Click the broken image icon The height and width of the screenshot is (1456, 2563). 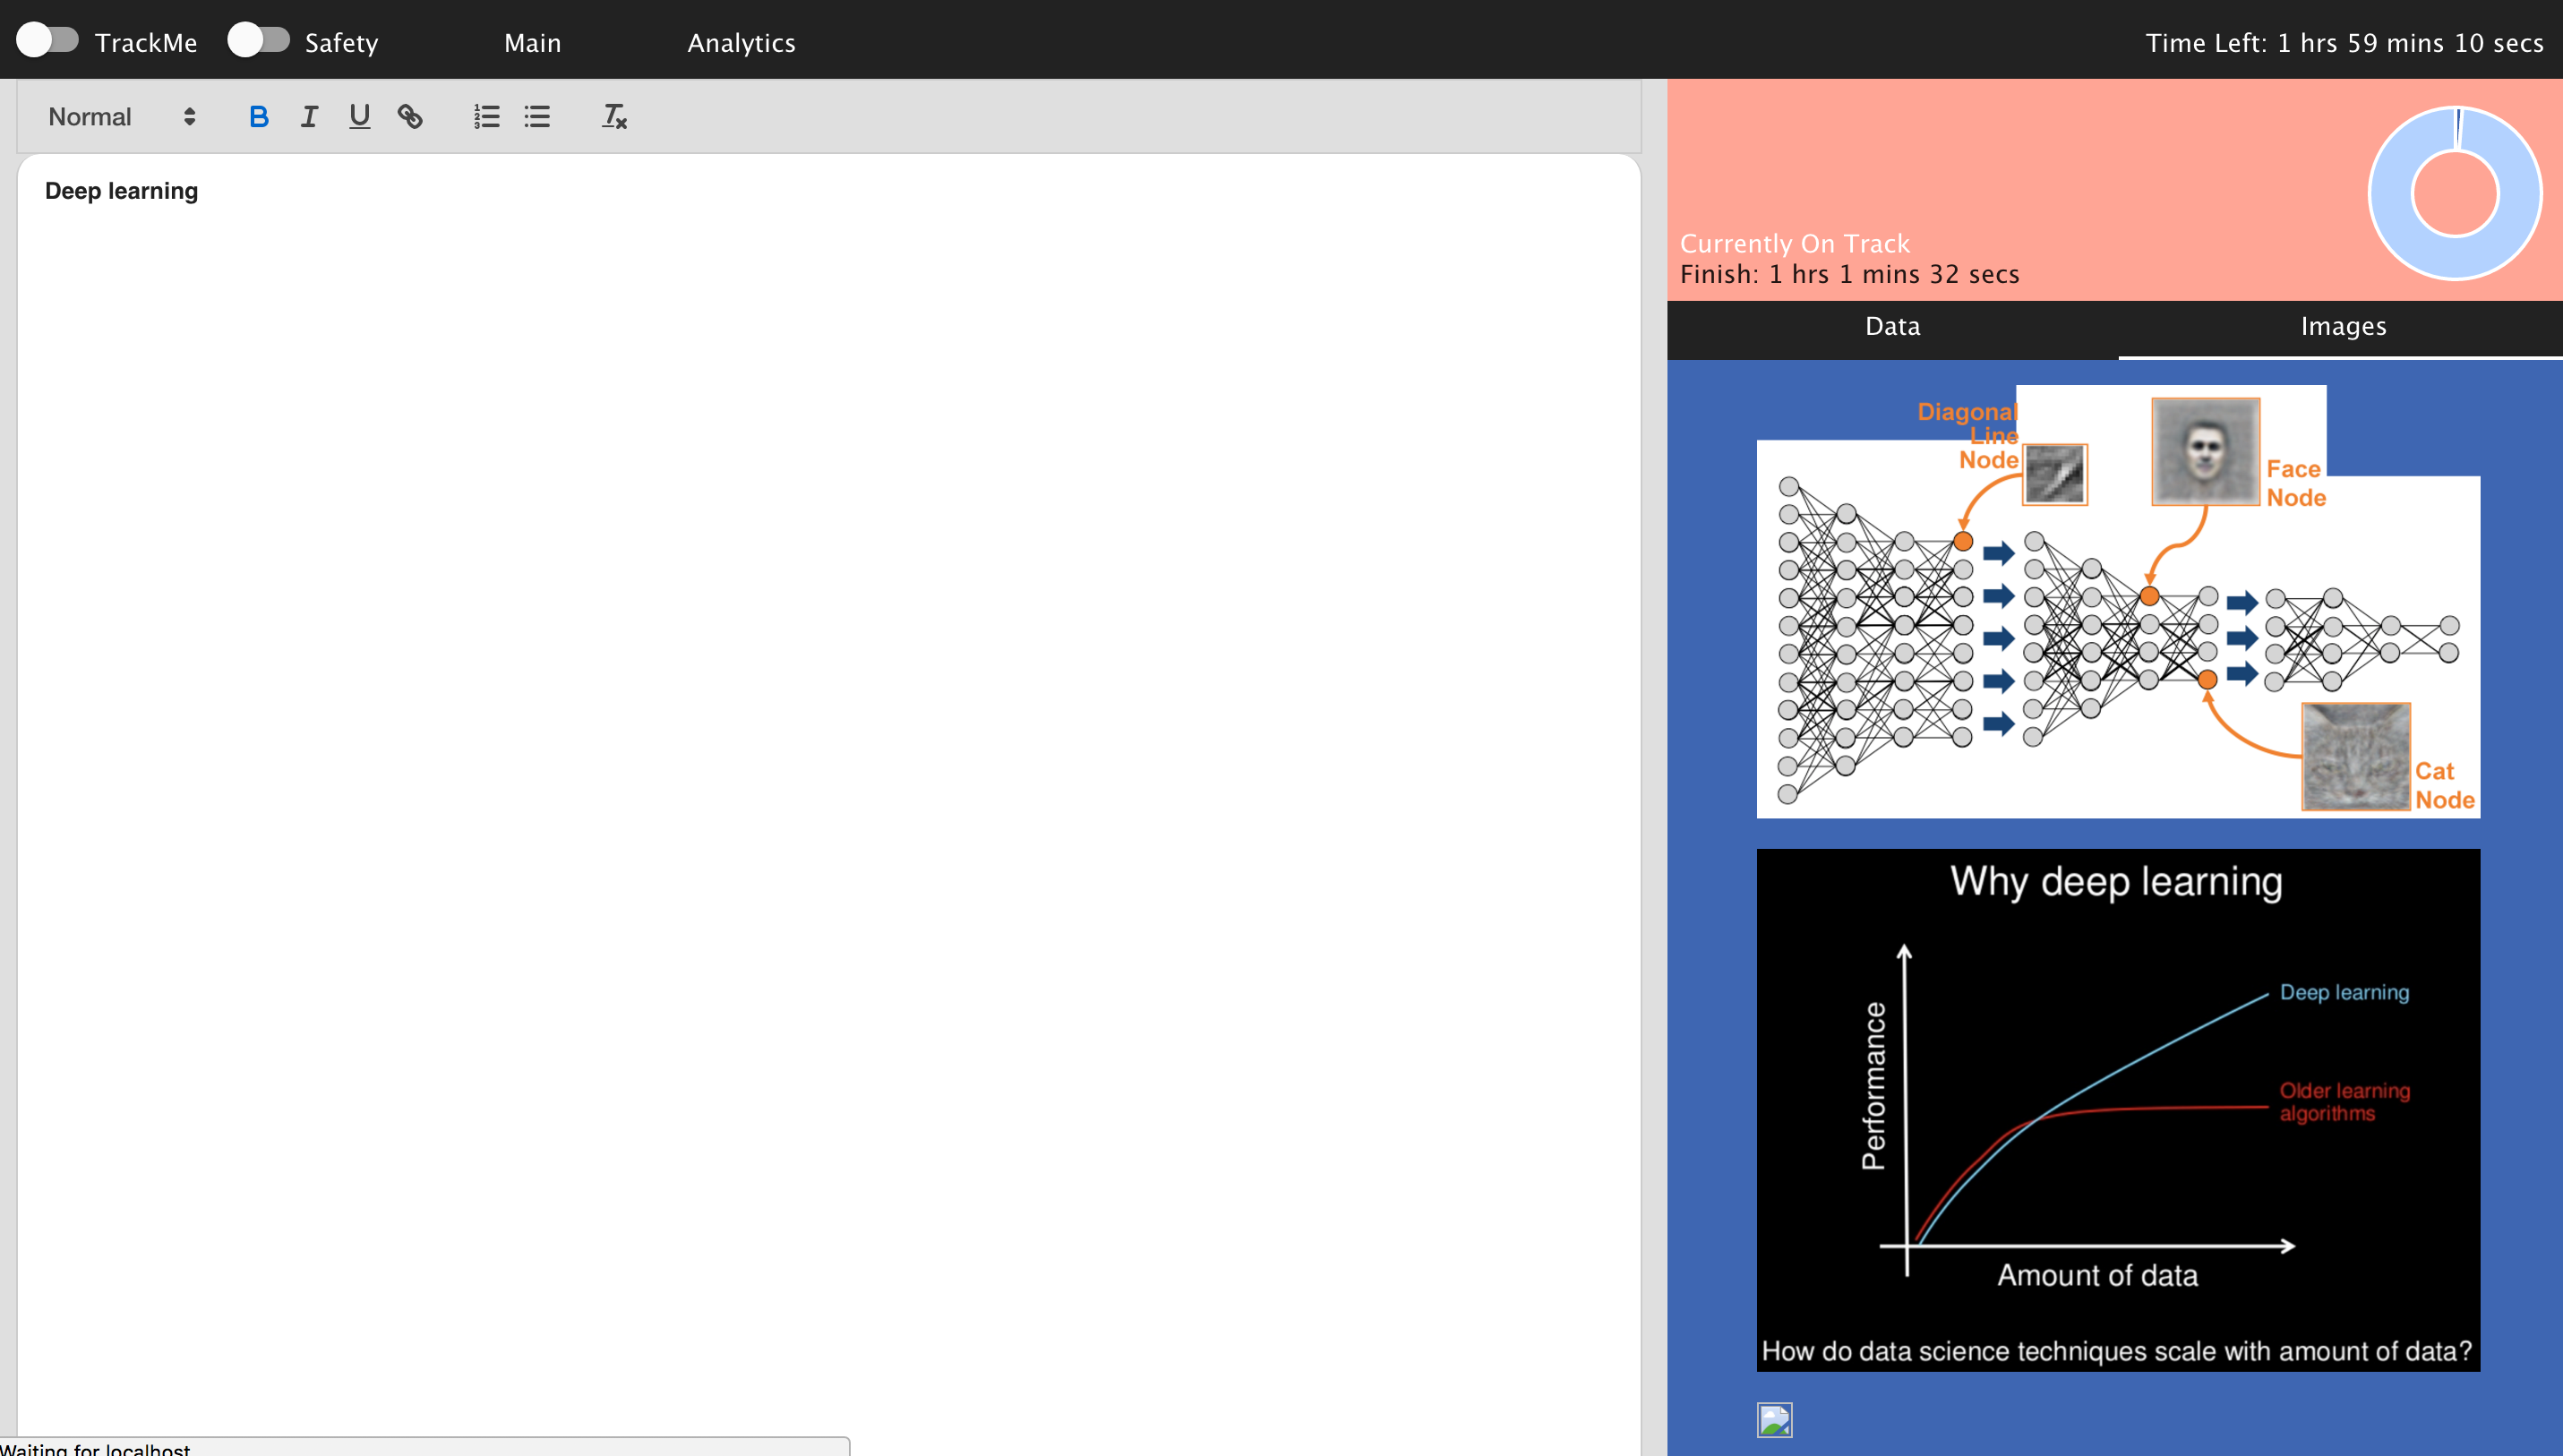pyautogui.click(x=1774, y=1420)
